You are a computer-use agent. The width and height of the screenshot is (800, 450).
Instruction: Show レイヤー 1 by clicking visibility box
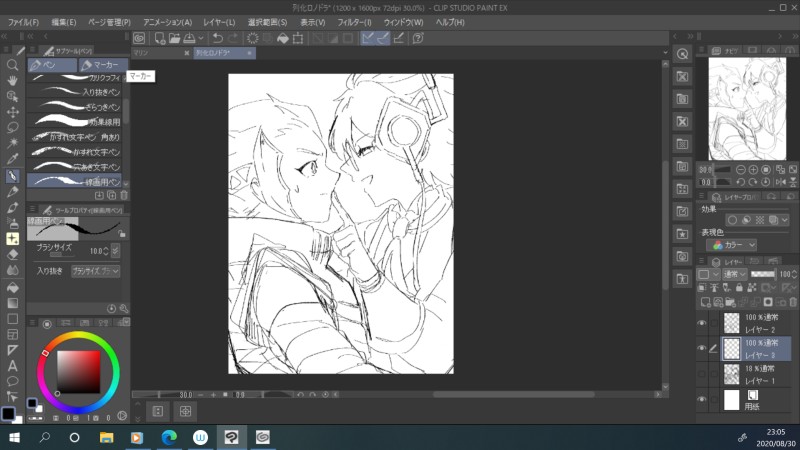tap(702, 374)
